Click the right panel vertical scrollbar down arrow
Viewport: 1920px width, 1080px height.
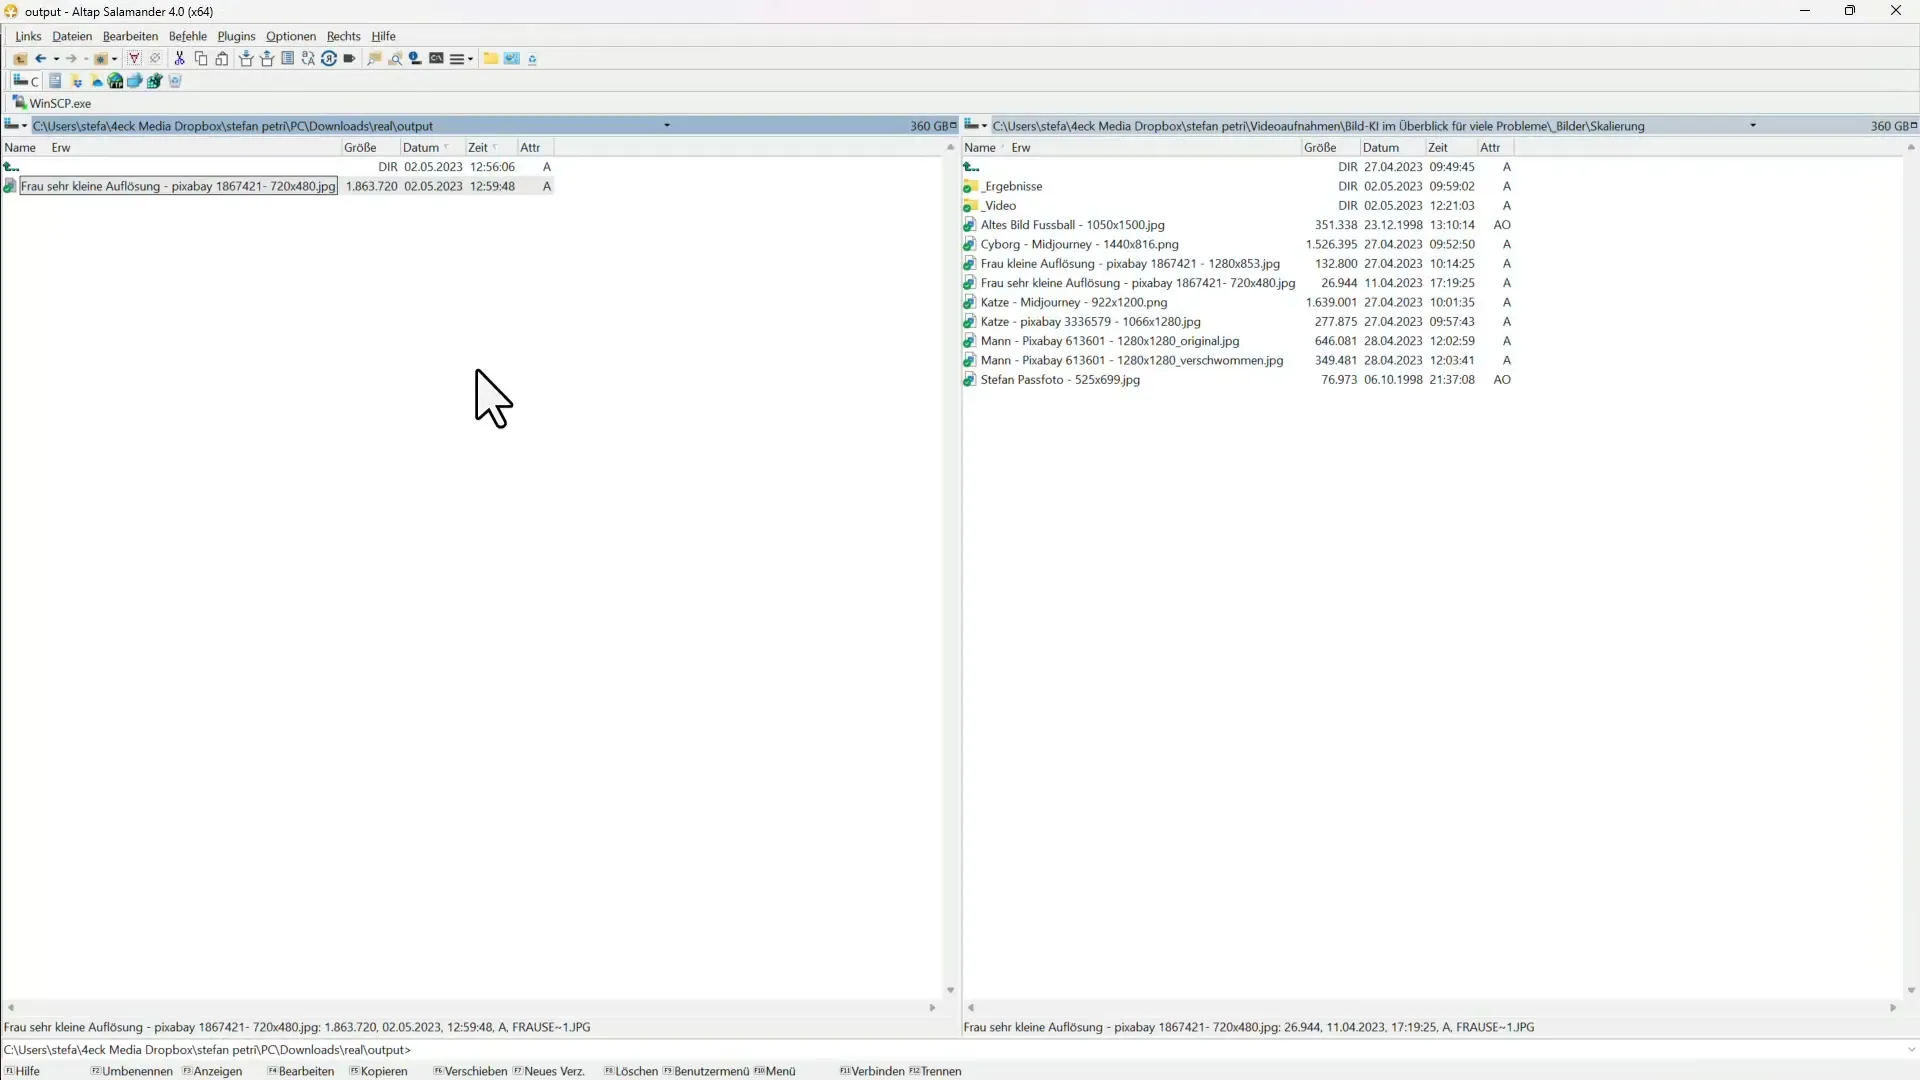(1910, 990)
